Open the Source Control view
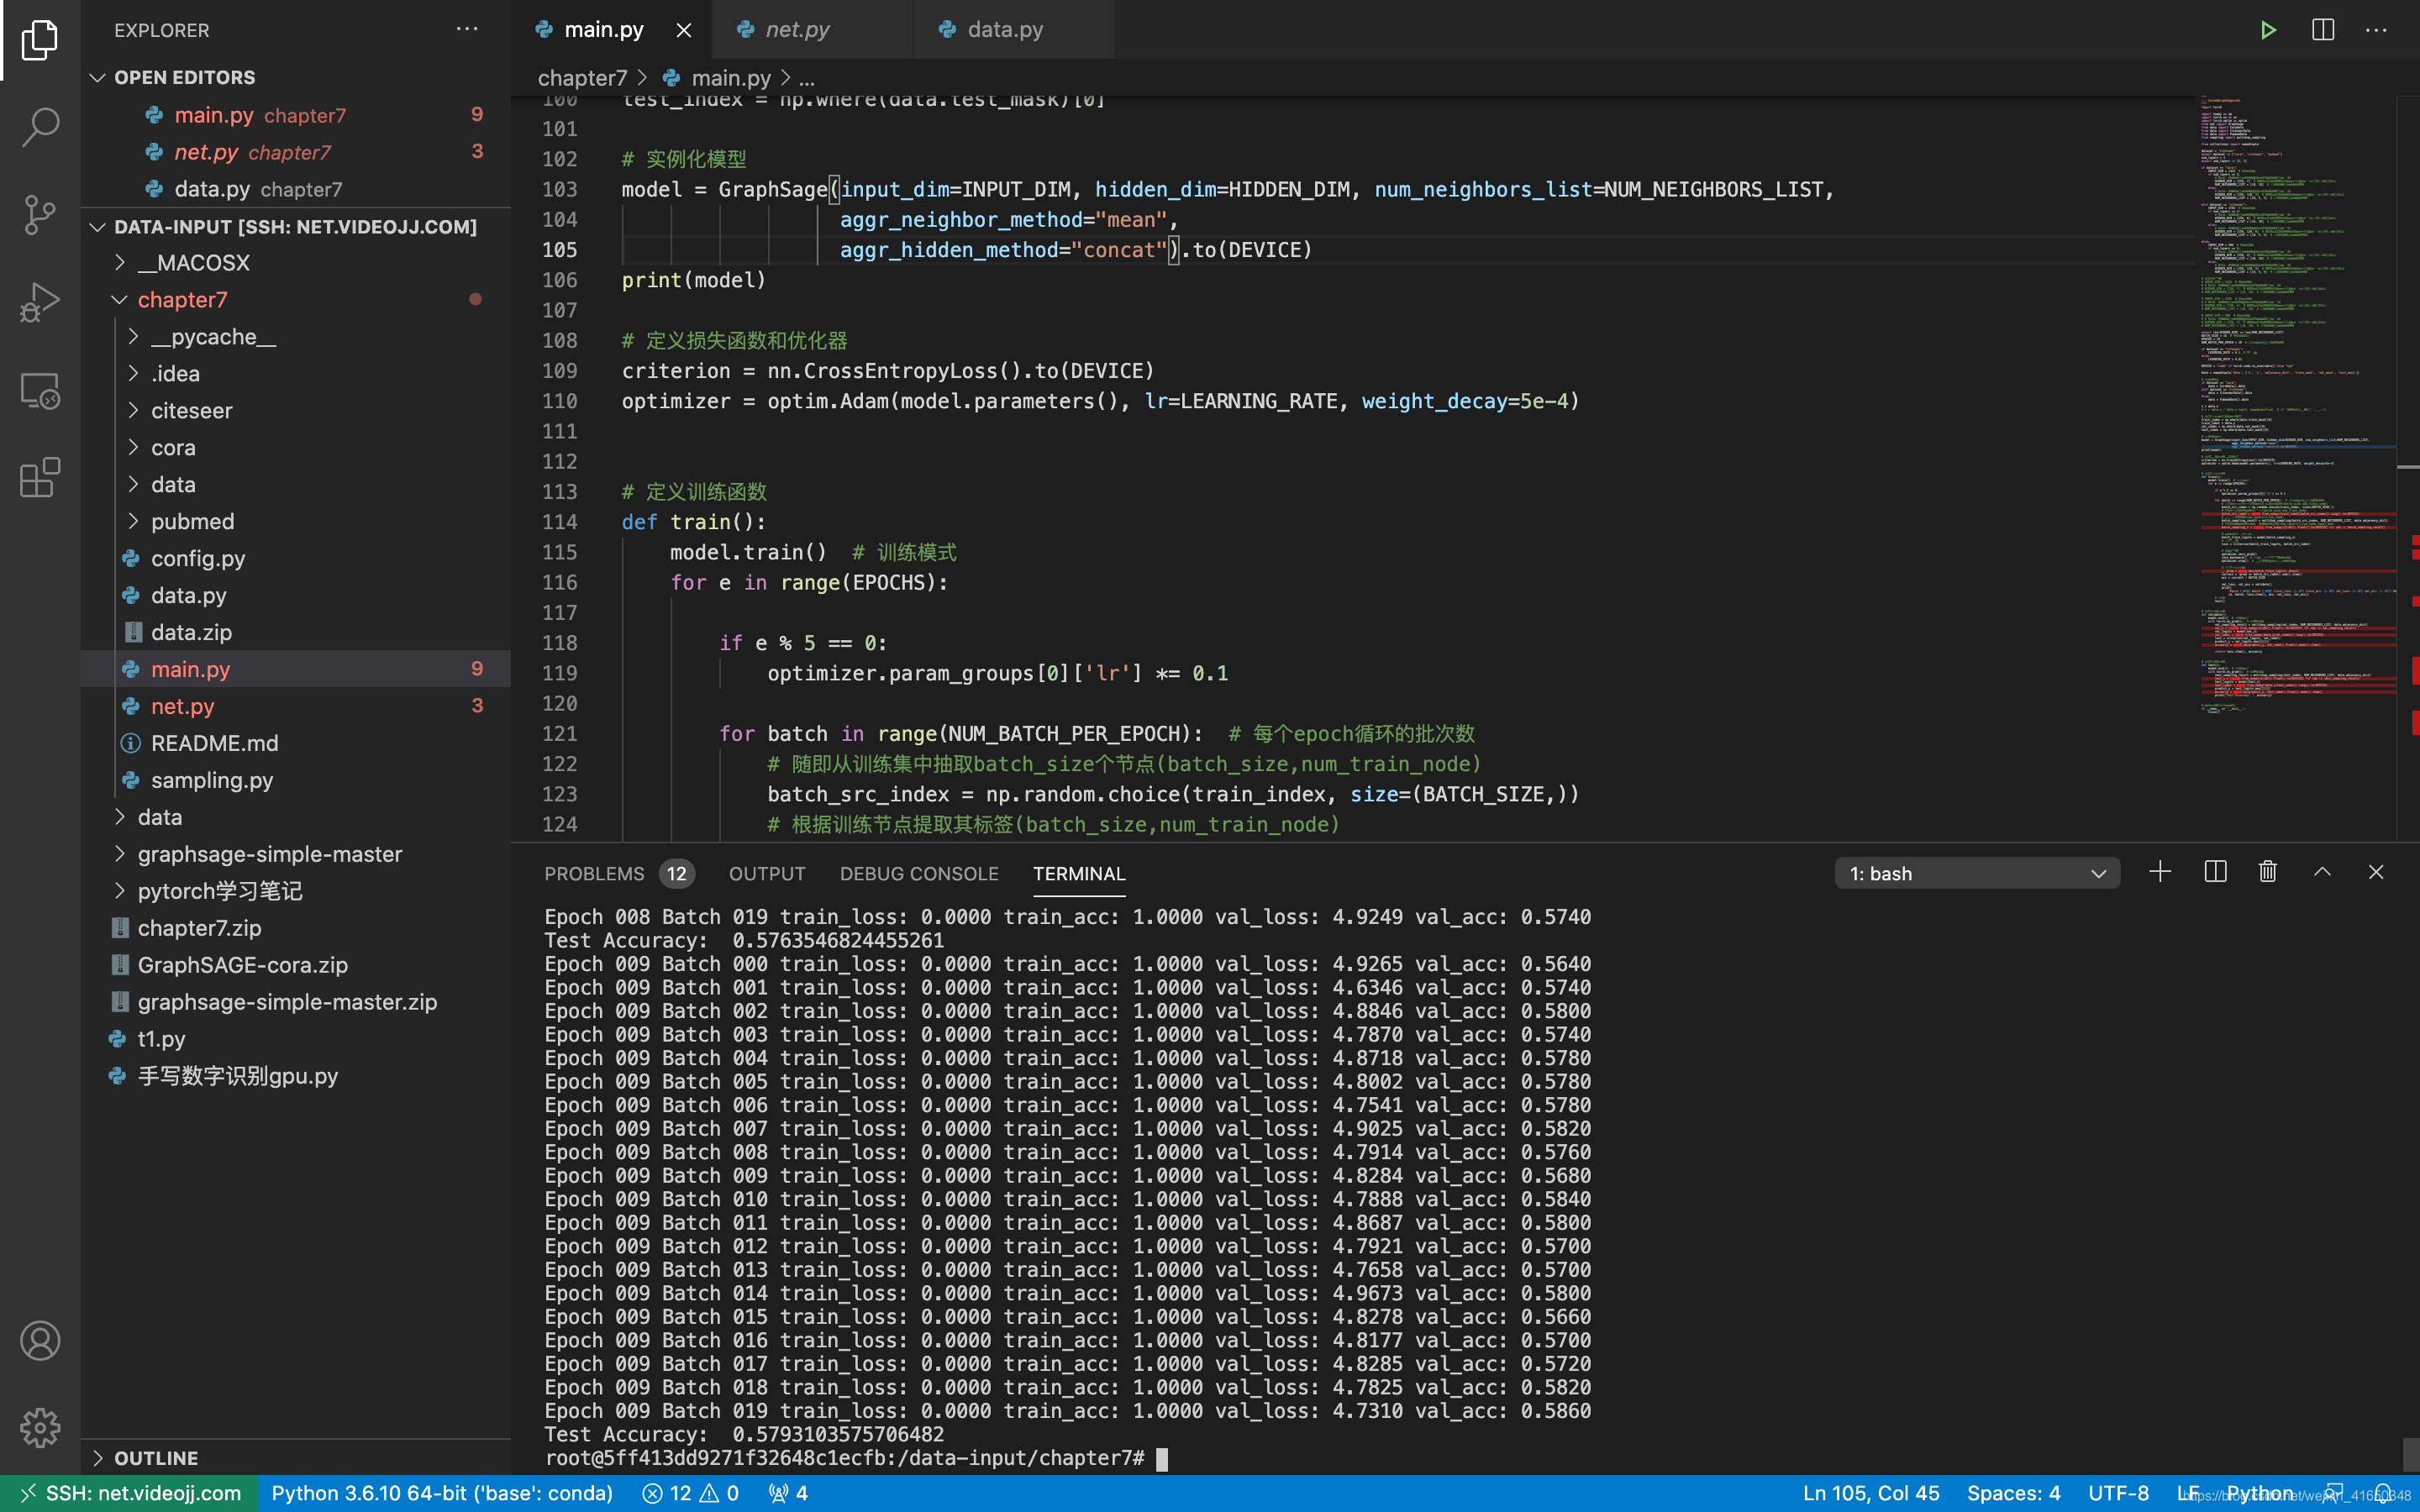The image size is (2420, 1512). [x=40, y=214]
